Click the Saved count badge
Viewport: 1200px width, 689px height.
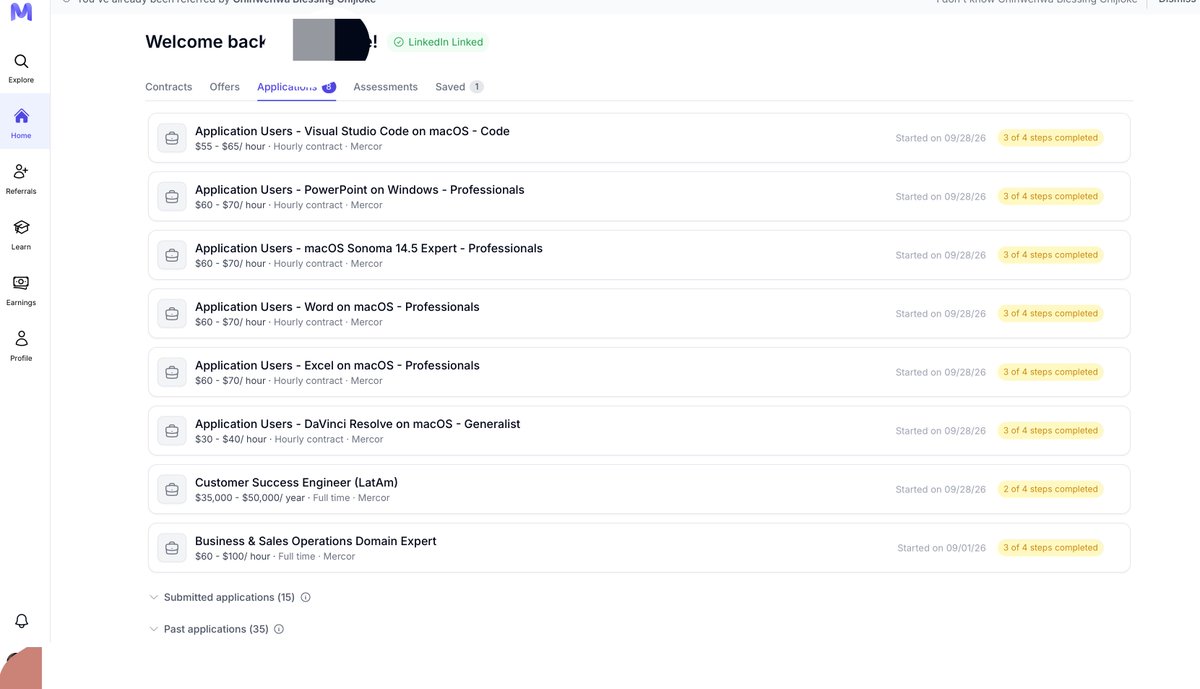477,87
